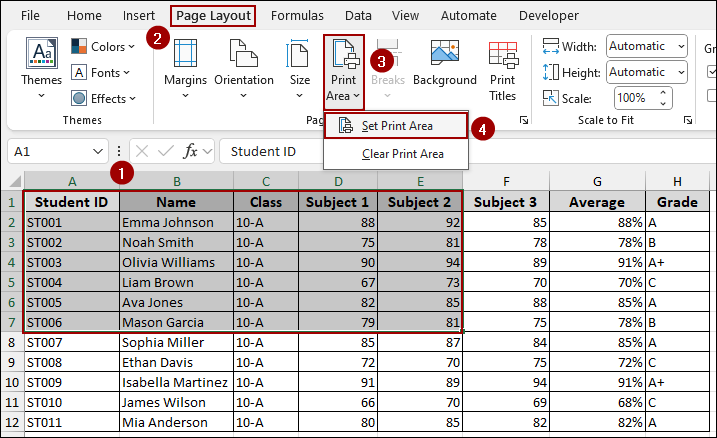
Task: Open the Themes gallery
Action: (x=41, y=66)
